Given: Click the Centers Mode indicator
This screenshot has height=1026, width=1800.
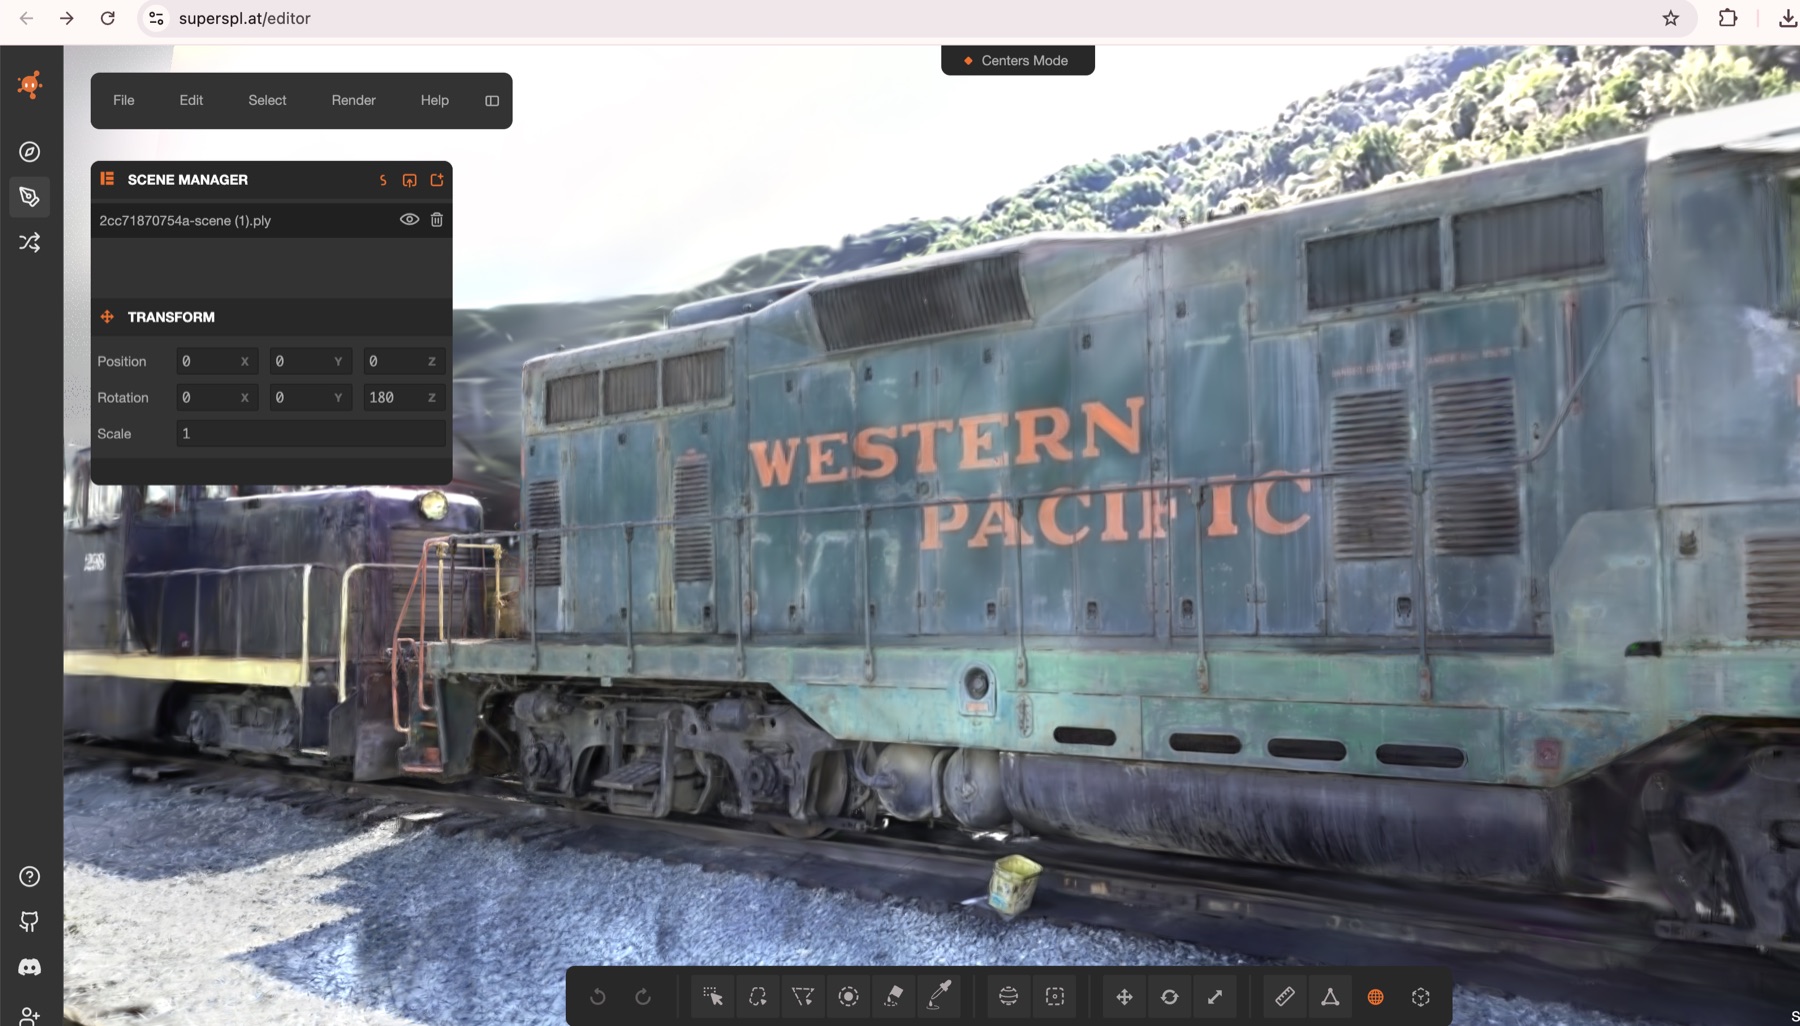Looking at the screenshot, I should pyautogui.click(x=1018, y=60).
